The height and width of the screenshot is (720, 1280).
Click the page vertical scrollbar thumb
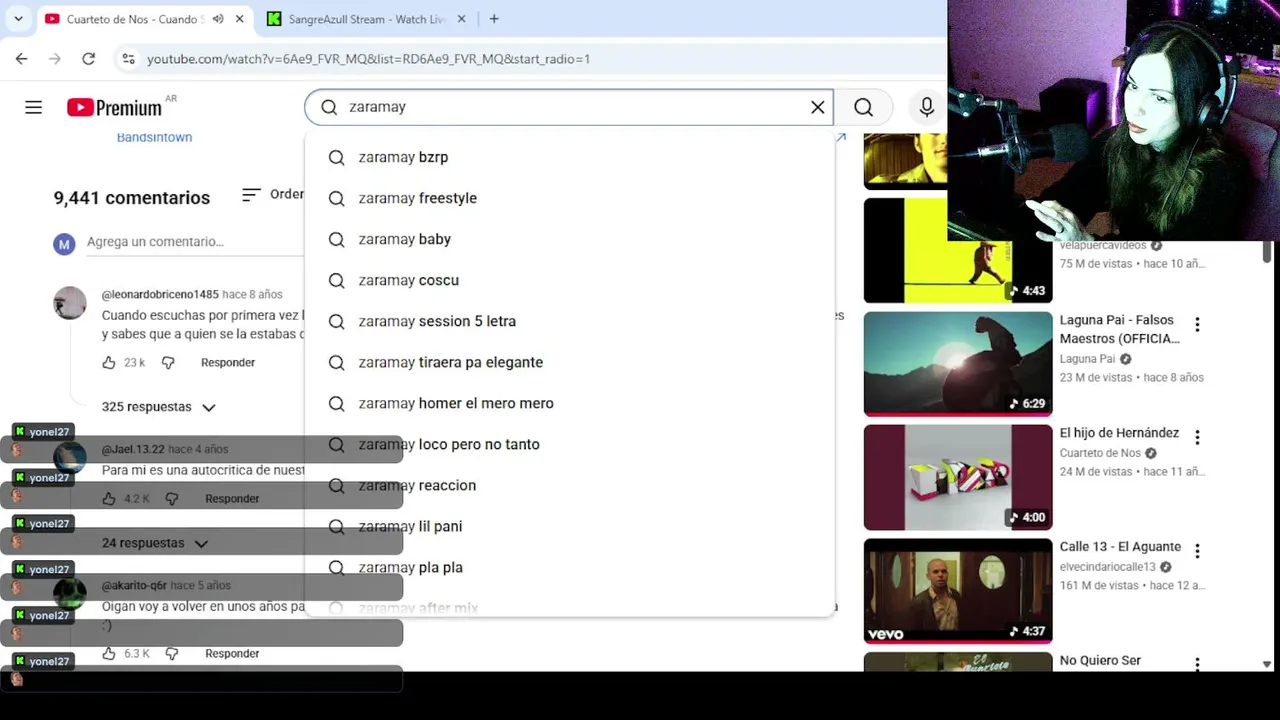pos(1267,251)
